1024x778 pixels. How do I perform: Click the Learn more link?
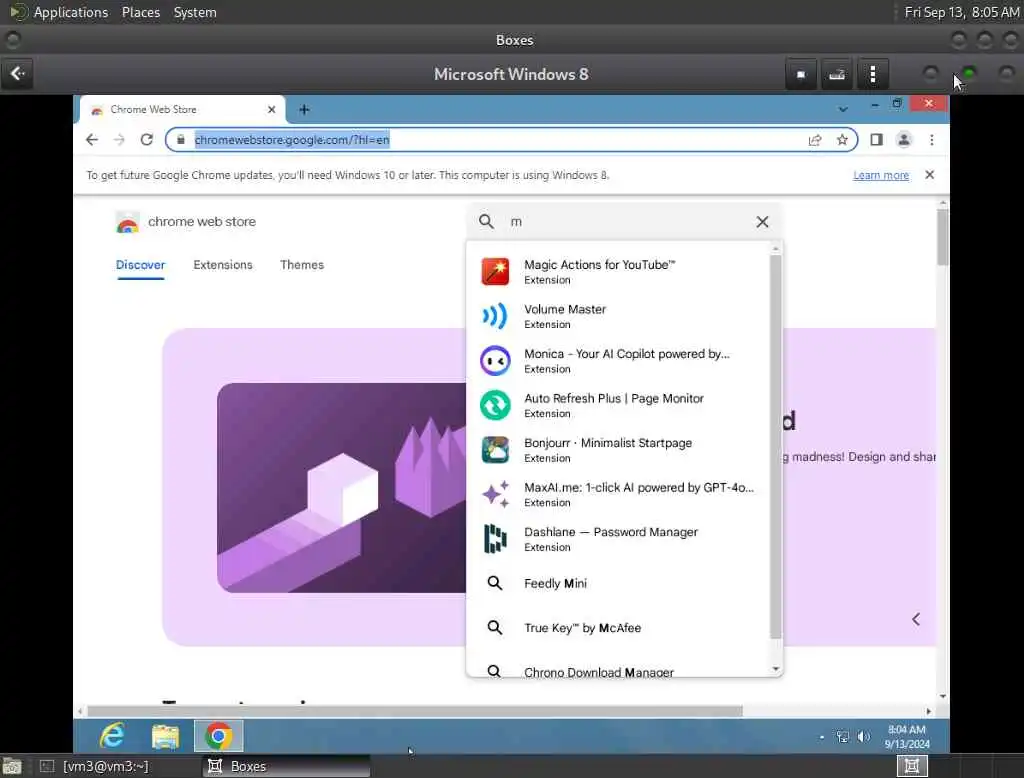(x=881, y=175)
